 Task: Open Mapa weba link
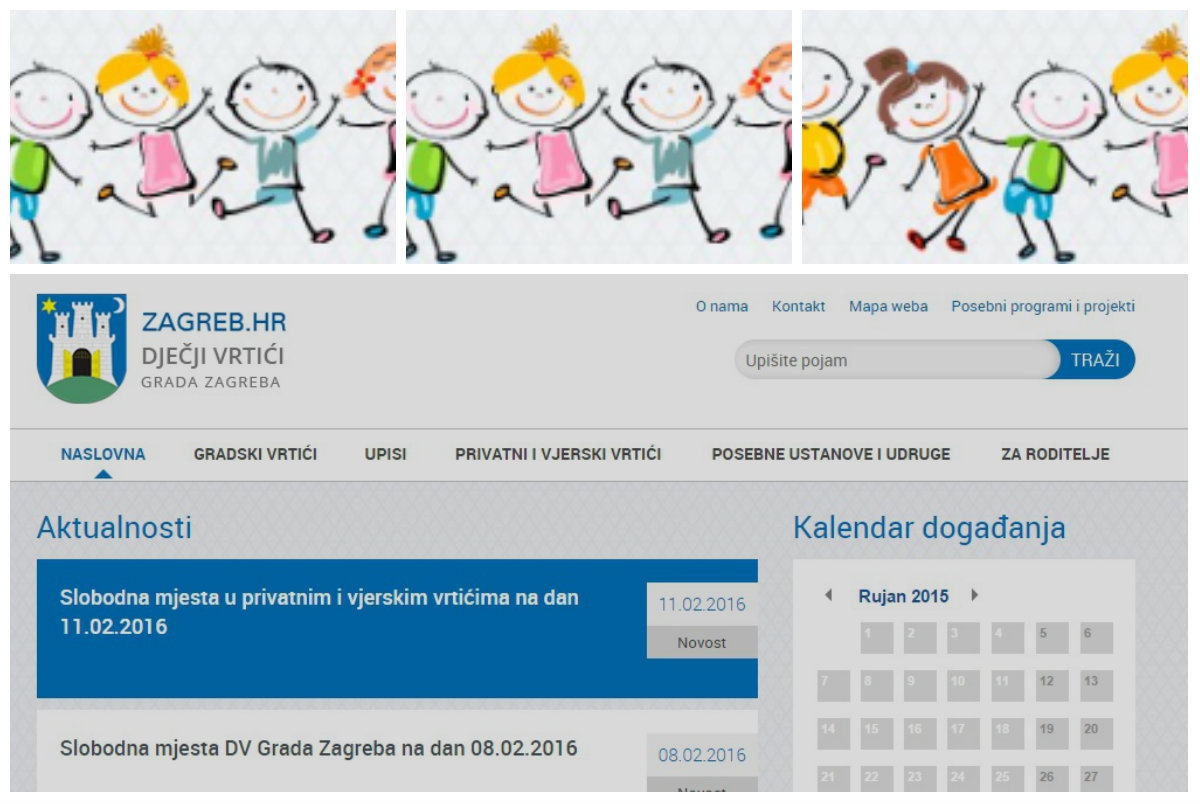click(888, 307)
